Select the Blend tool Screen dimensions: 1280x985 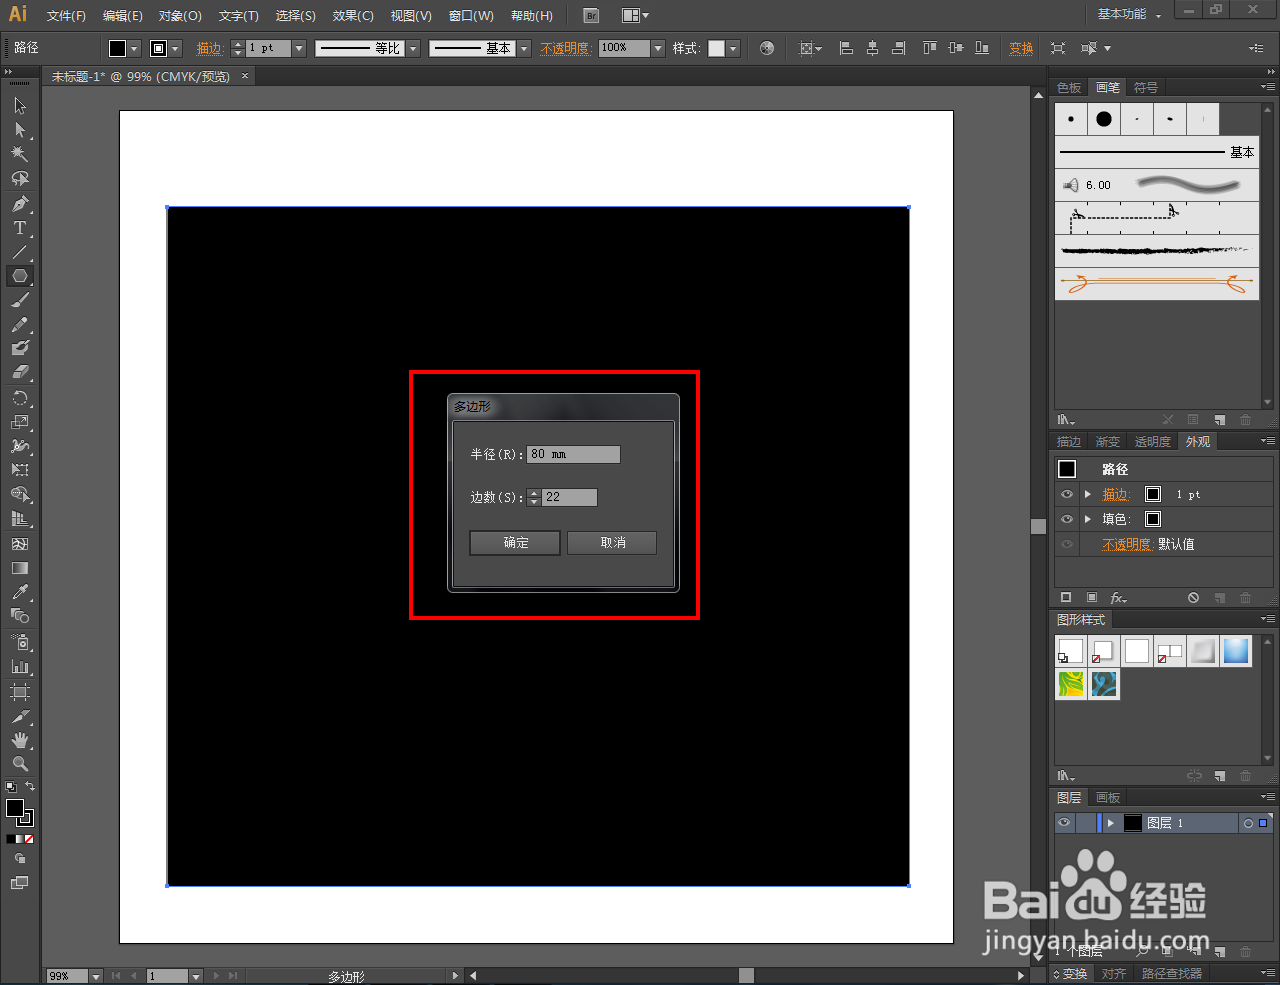click(20, 616)
